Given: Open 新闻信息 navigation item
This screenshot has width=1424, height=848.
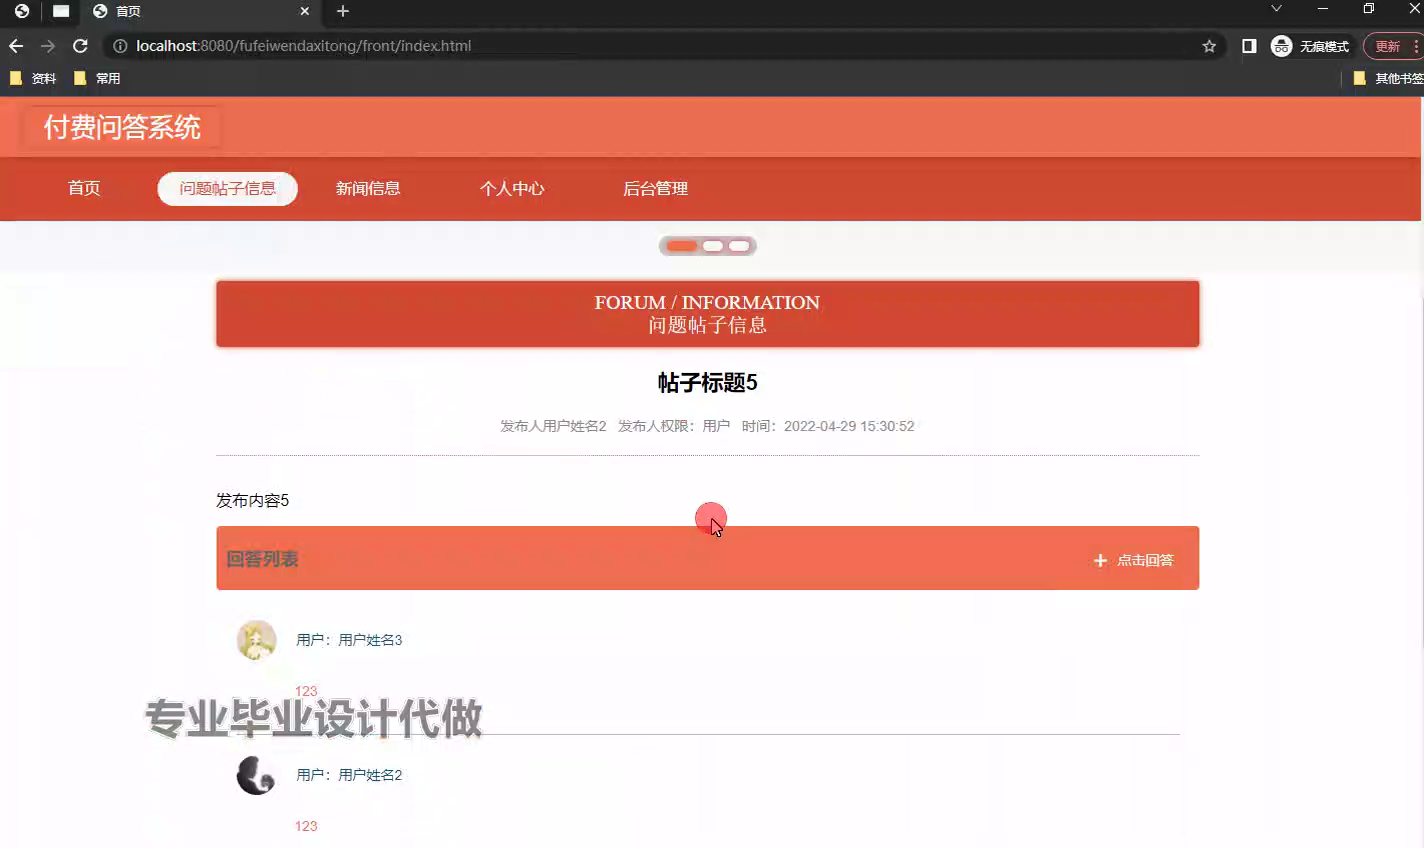Looking at the screenshot, I should pyautogui.click(x=368, y=188).
